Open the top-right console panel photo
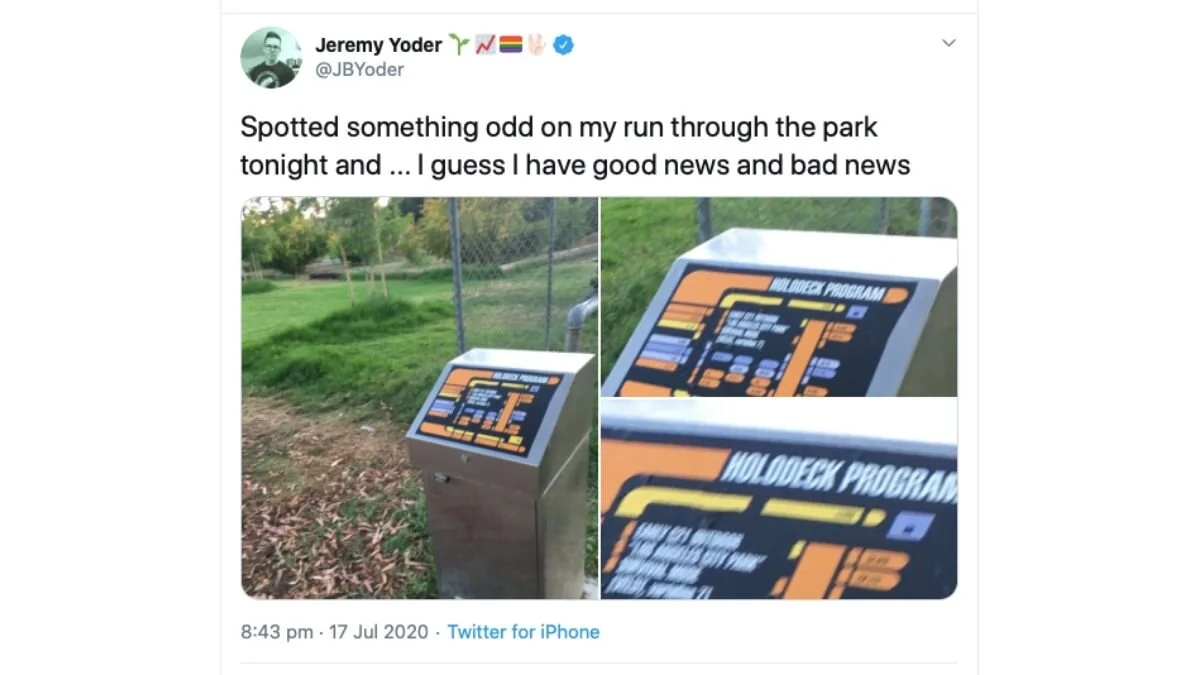The height and width of the screenshot is (675, 1200). pyautogui.click(x=779, y=297)
